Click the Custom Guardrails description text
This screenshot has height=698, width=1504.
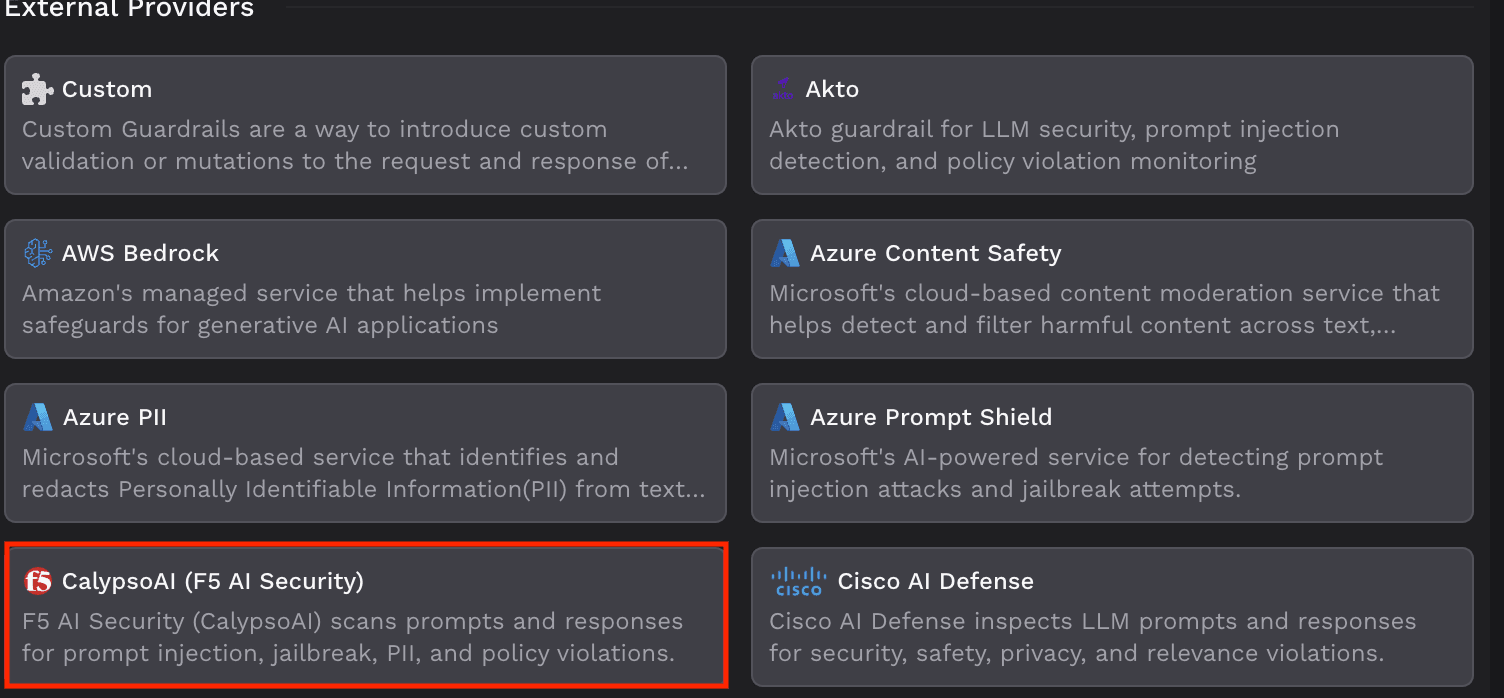[x=355, y=145]
